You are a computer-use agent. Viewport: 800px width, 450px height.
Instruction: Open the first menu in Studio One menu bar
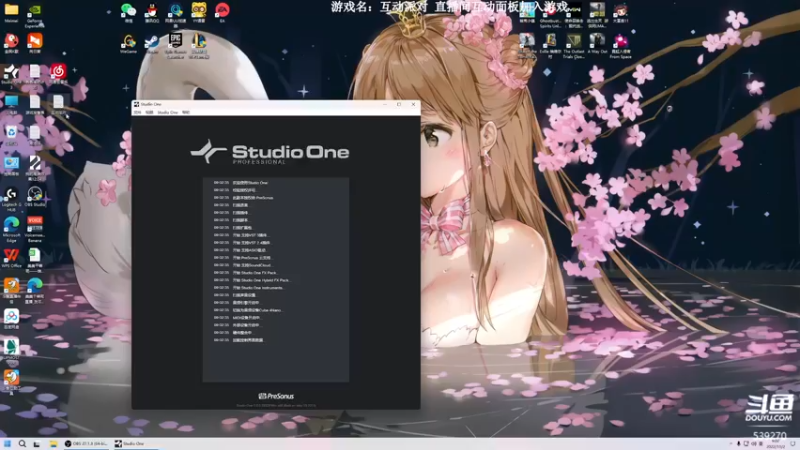[x=137, y=112]
